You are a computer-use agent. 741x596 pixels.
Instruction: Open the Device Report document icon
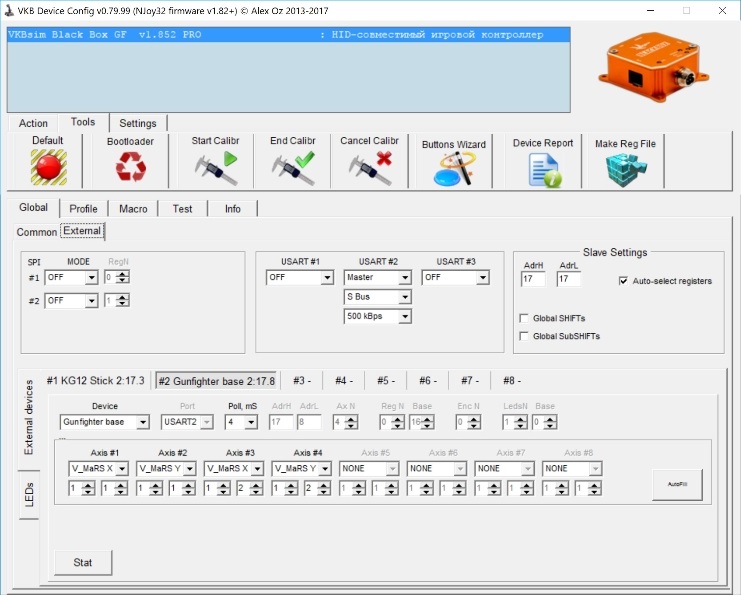click(544, 171)
